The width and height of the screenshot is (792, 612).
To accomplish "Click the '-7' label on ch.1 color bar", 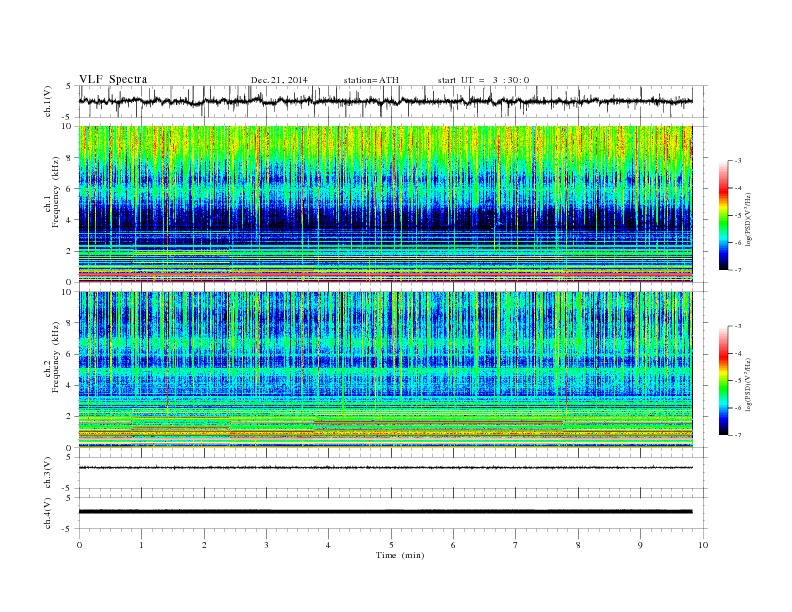I will tap(738, 270).
